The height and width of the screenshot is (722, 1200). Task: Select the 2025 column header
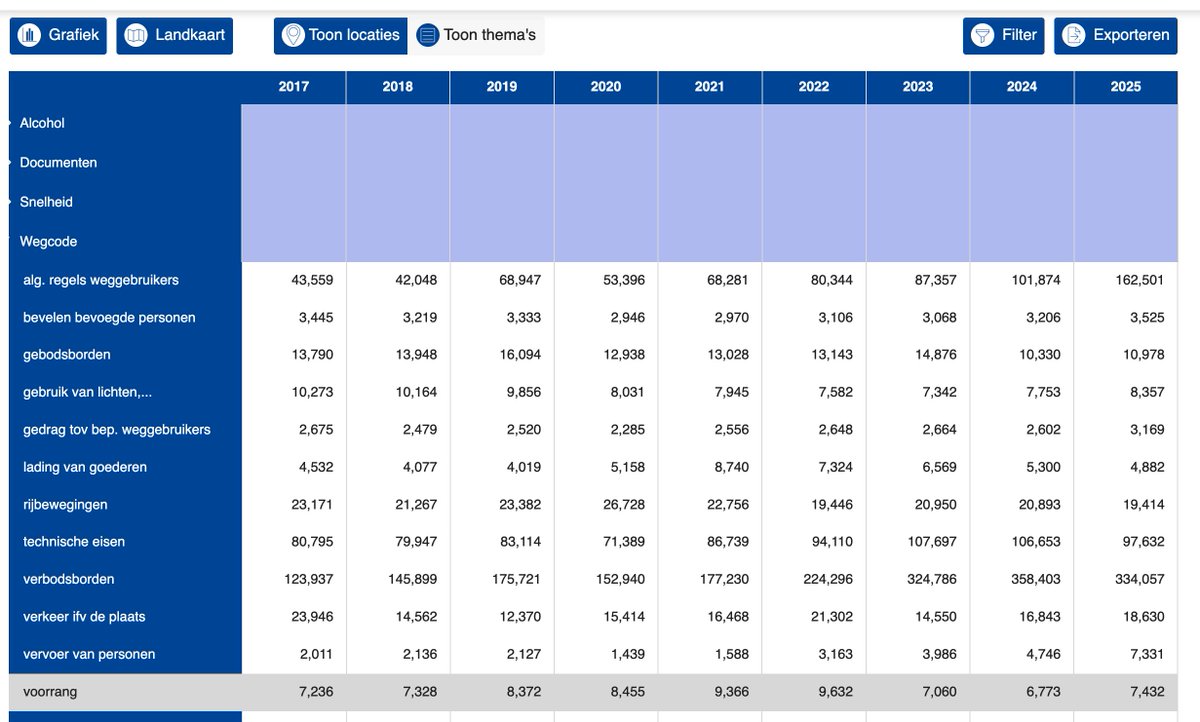pos(1126,87)
